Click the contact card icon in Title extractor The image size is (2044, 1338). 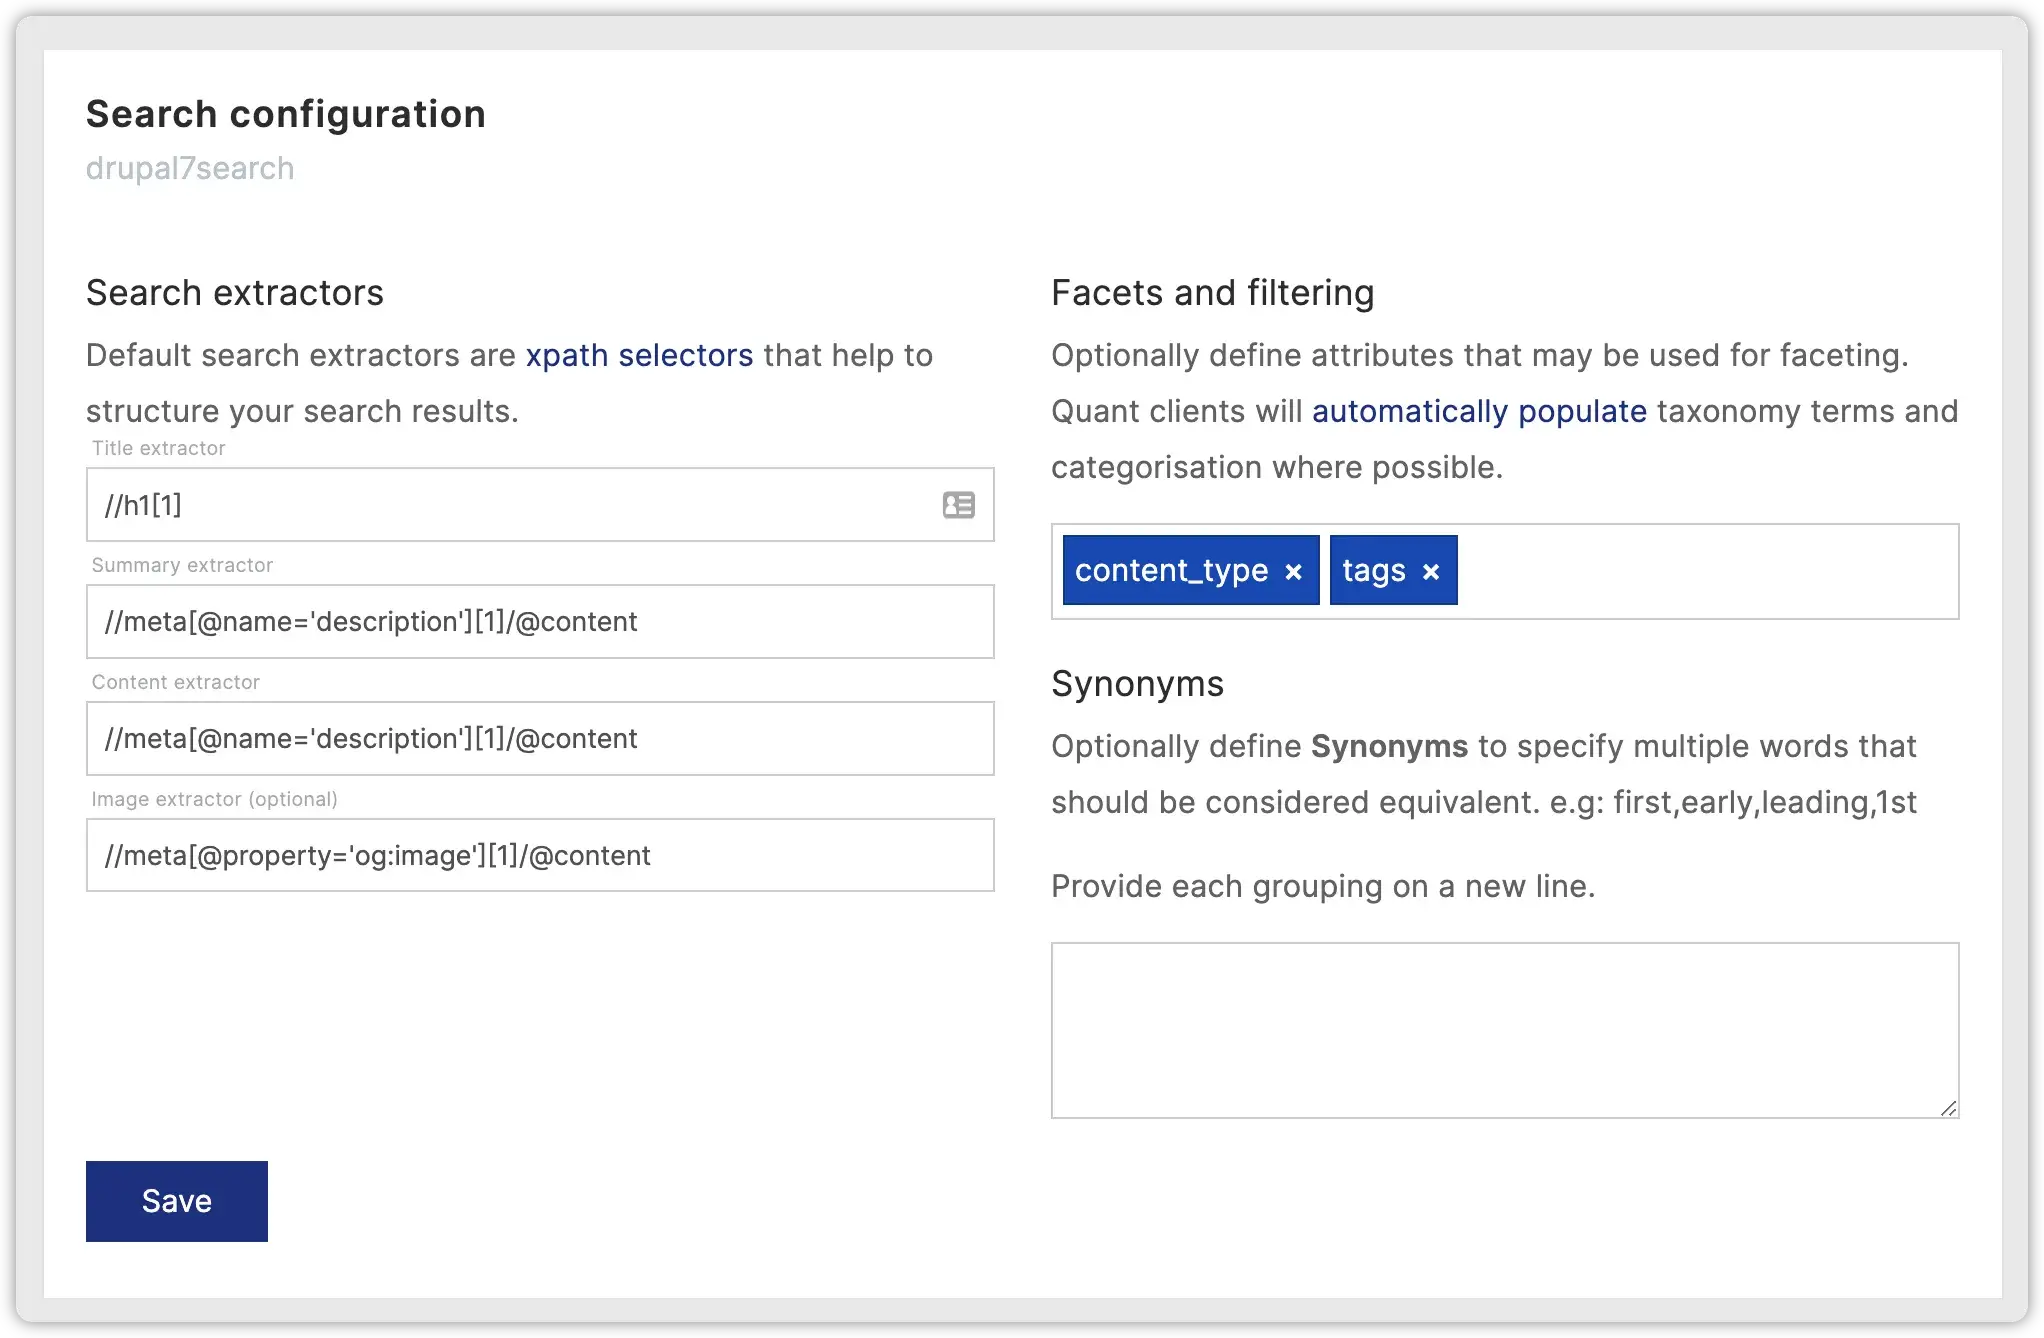(x=958, y=505)
